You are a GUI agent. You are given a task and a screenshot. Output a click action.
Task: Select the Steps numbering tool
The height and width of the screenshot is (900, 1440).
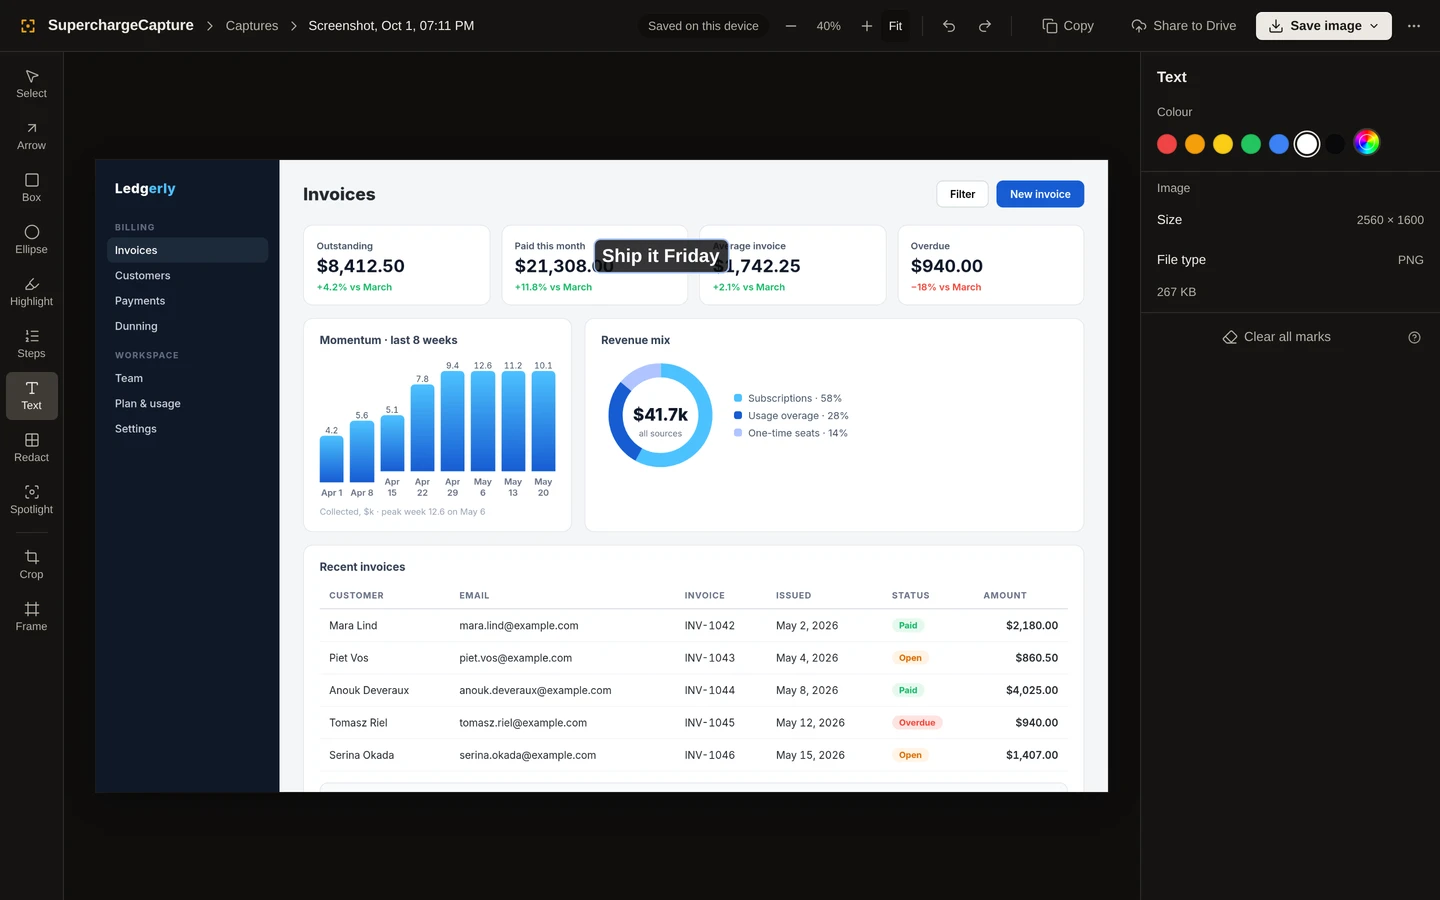[31, 344]
